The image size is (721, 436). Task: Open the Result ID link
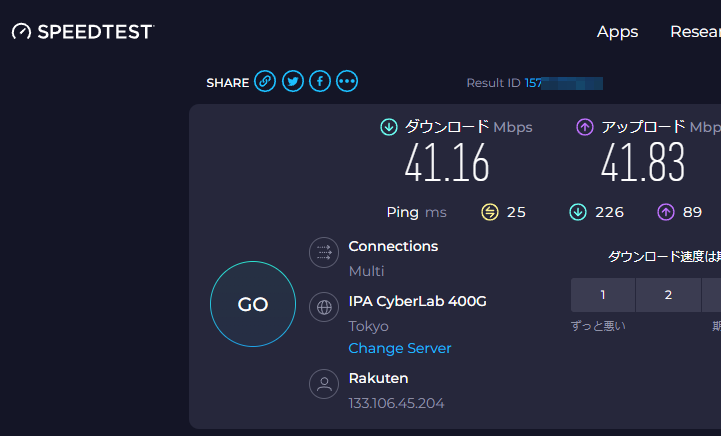point(563,83)
